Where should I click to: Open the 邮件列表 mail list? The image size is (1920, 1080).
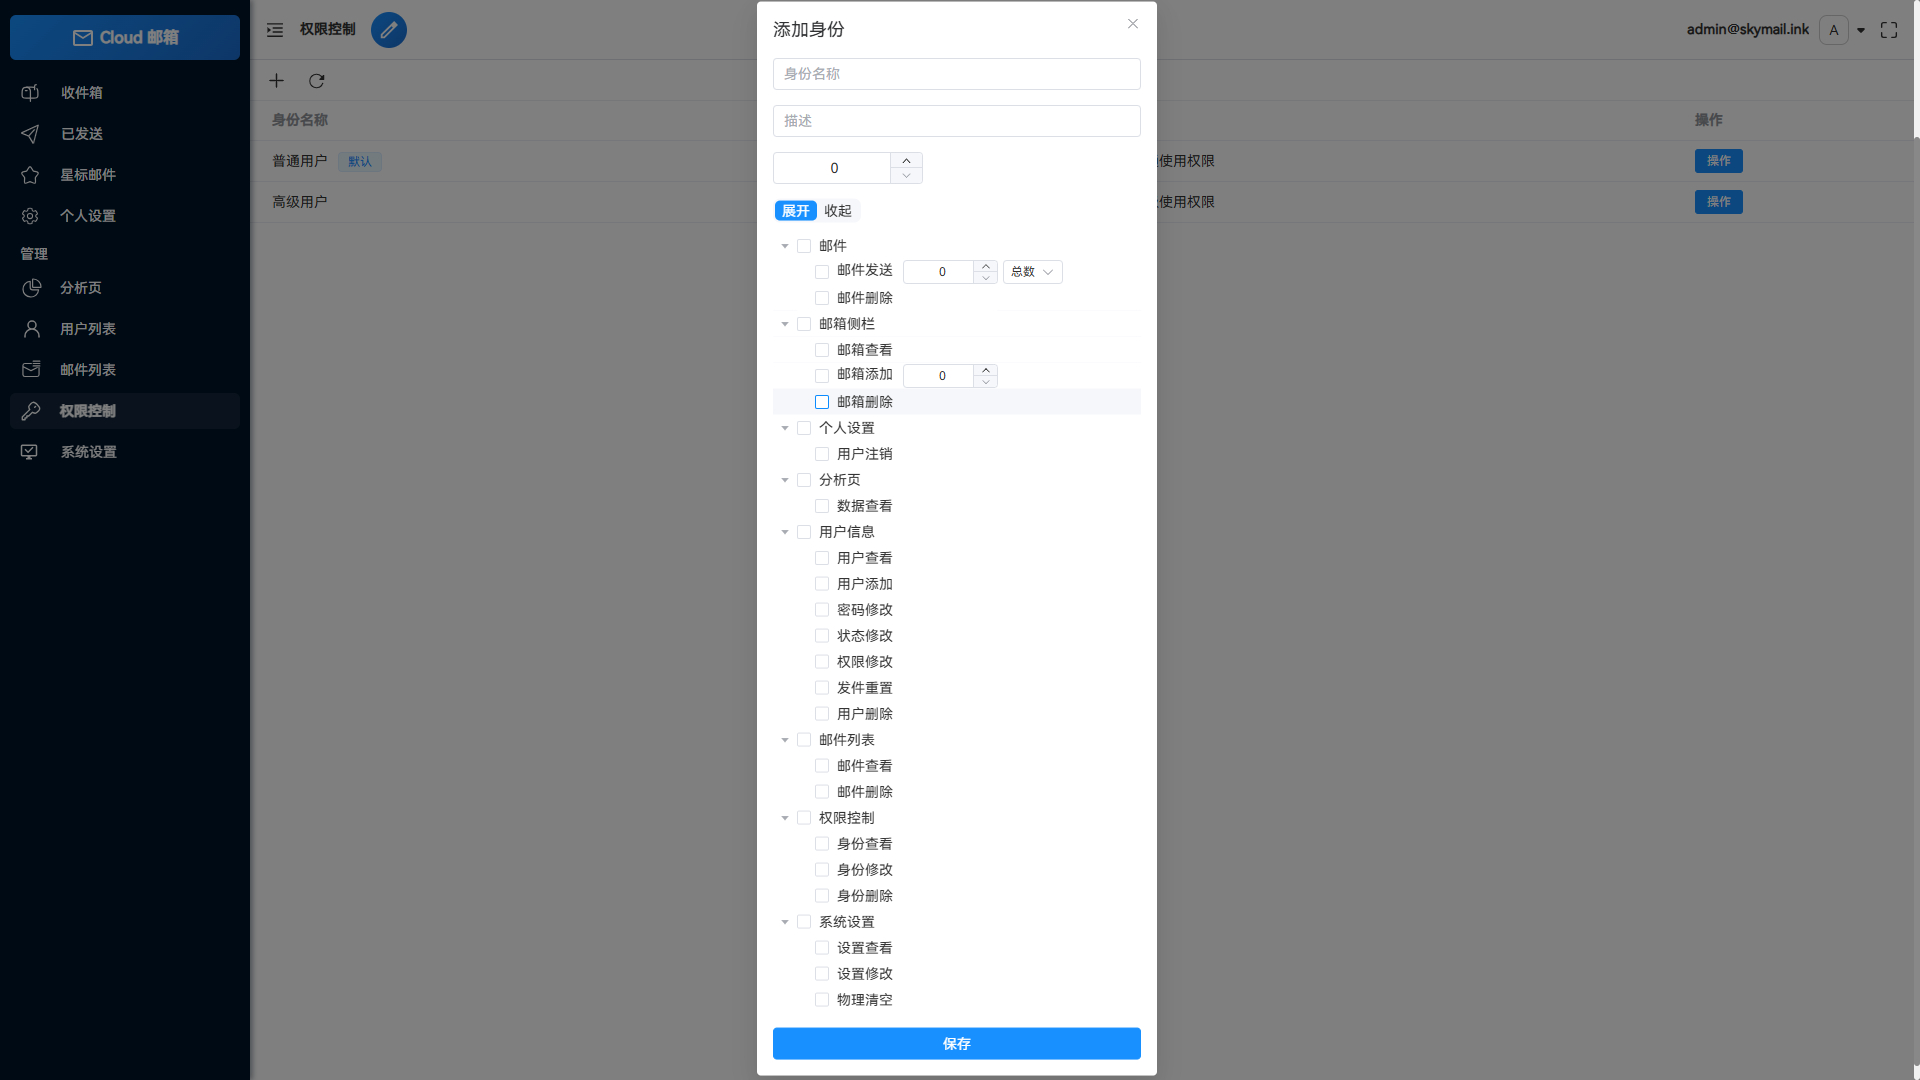point(88,369)
